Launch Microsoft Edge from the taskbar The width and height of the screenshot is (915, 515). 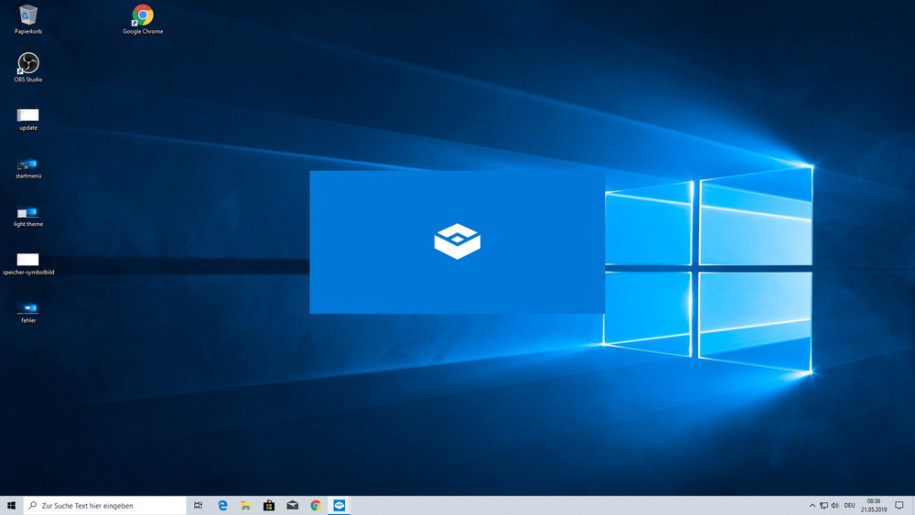(222, 506)
